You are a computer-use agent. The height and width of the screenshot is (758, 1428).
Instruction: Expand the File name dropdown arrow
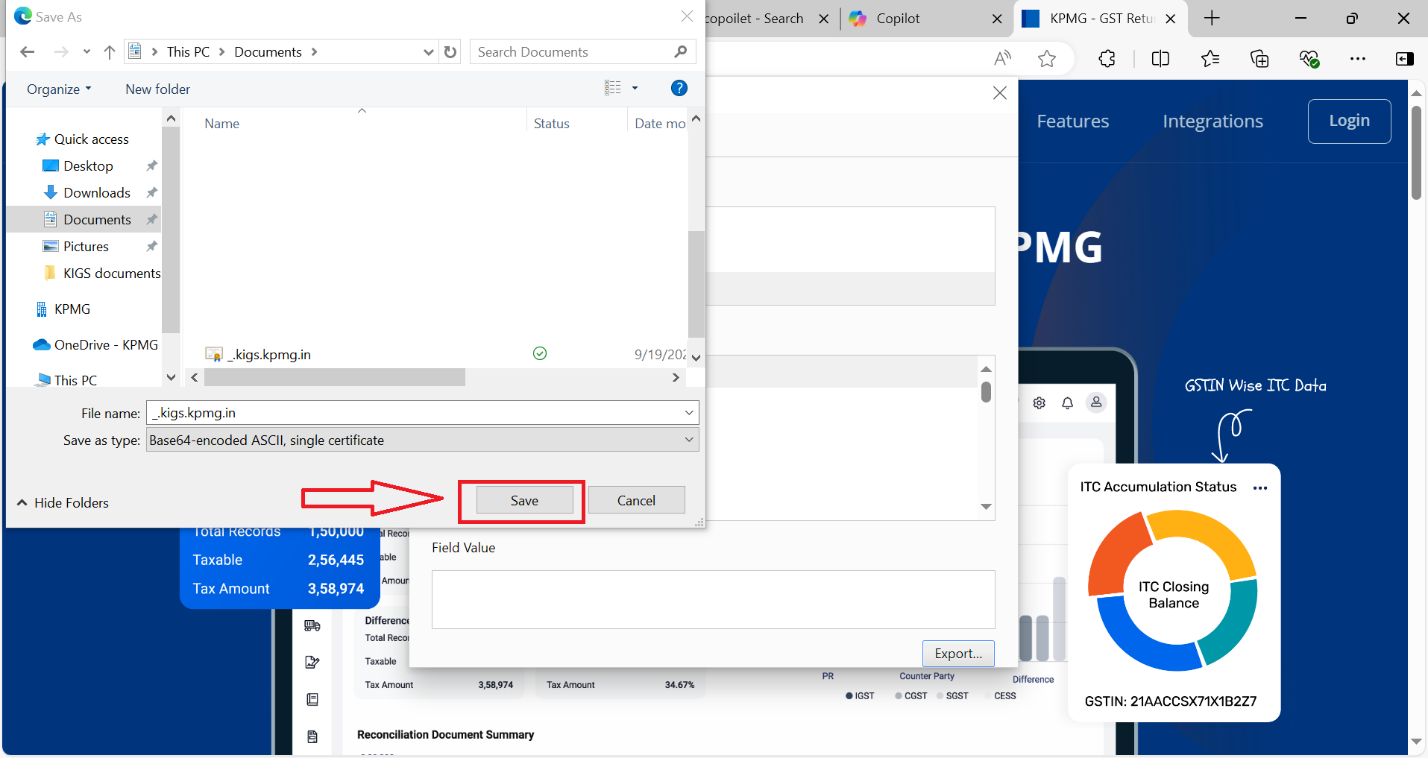pos(690,412)
